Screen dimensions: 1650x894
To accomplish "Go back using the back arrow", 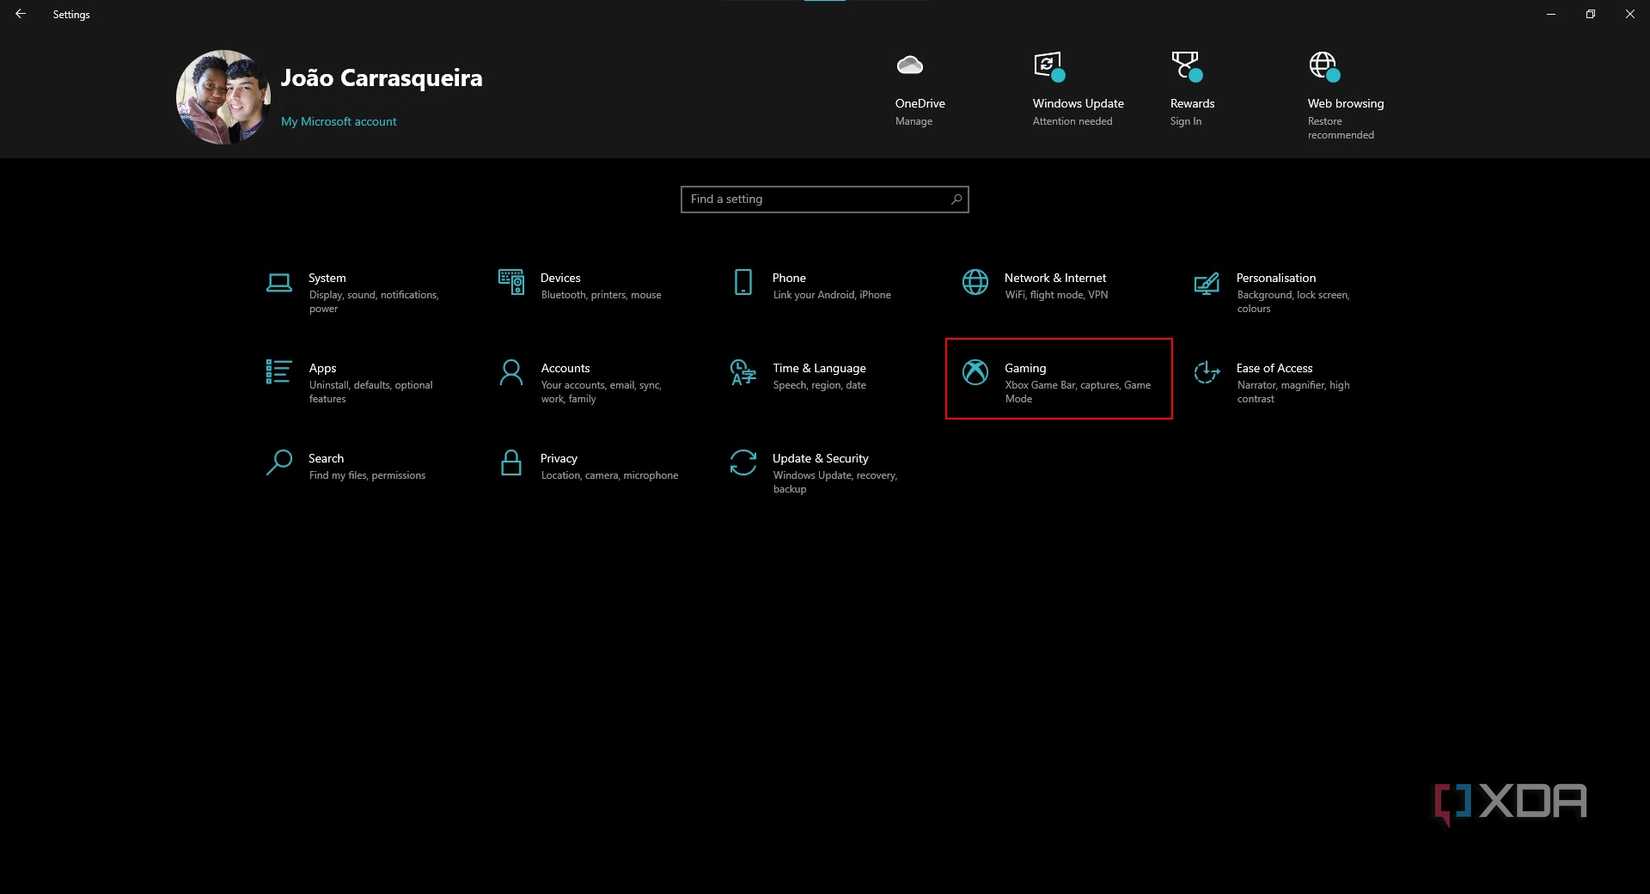I will tap(20, 14).
